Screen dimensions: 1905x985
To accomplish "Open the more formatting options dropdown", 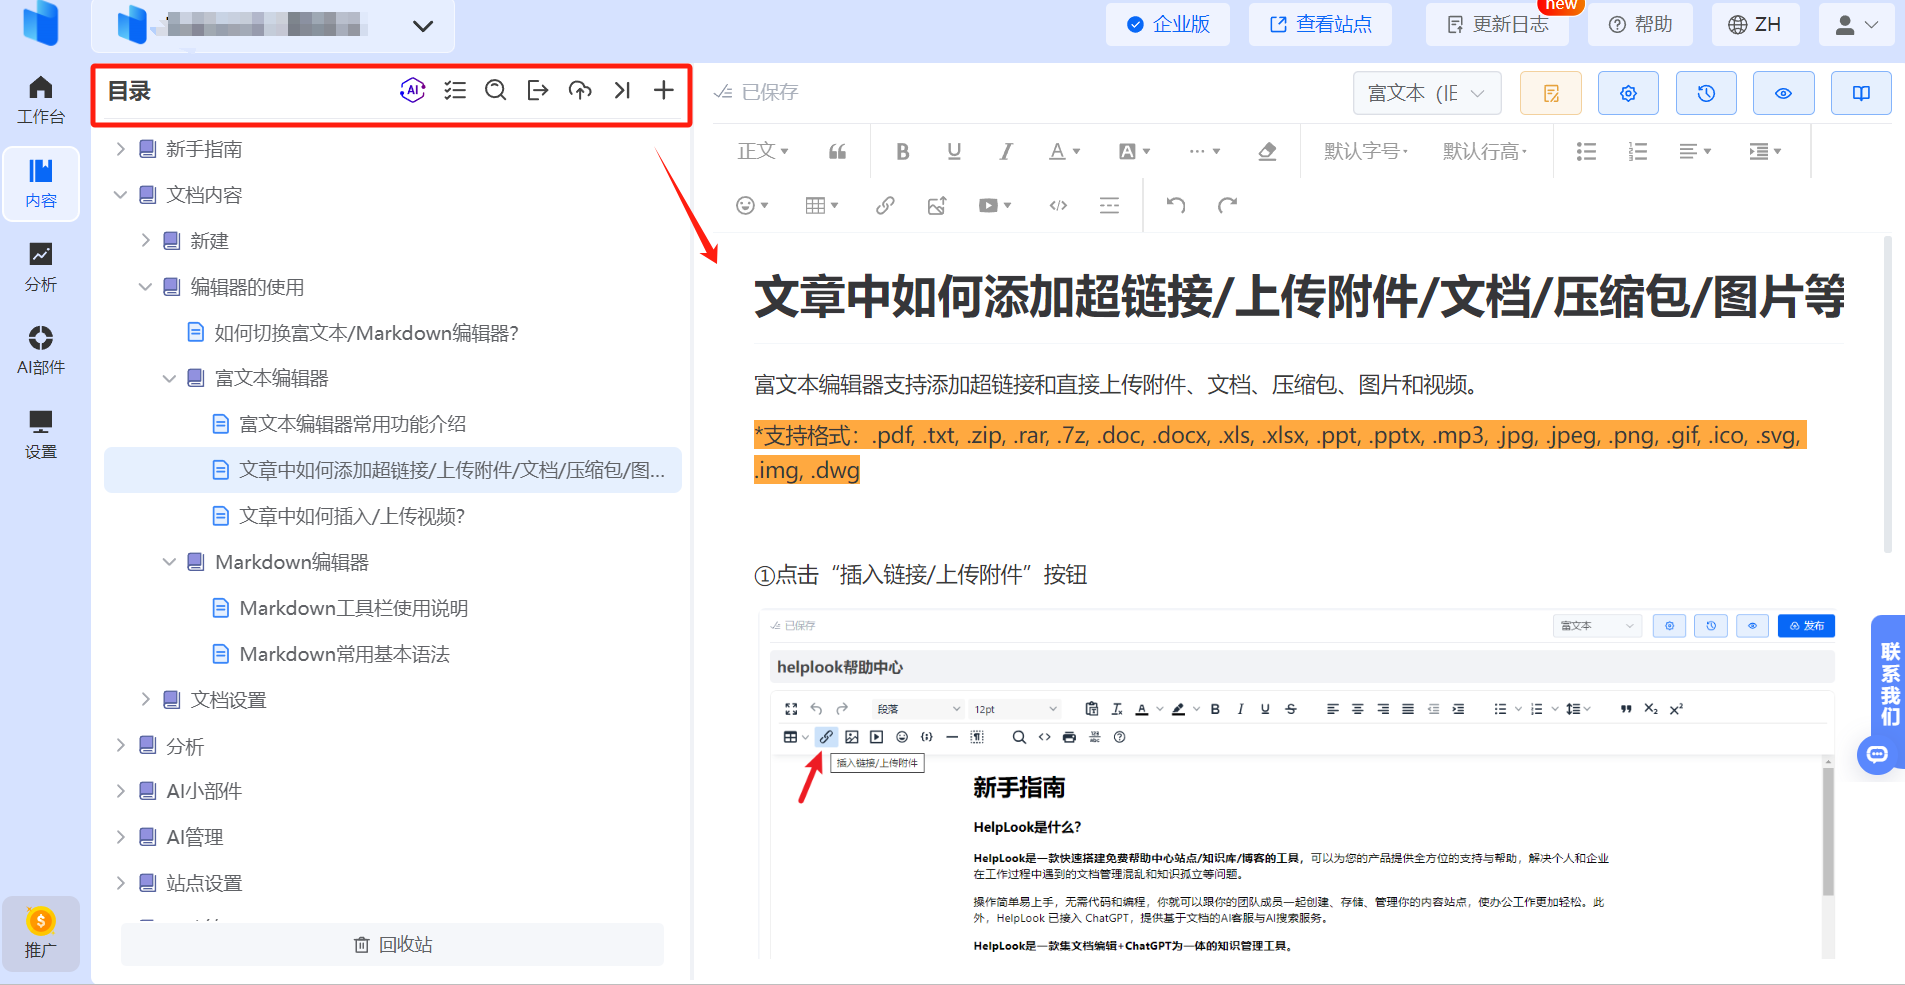I will (1204, 152).
